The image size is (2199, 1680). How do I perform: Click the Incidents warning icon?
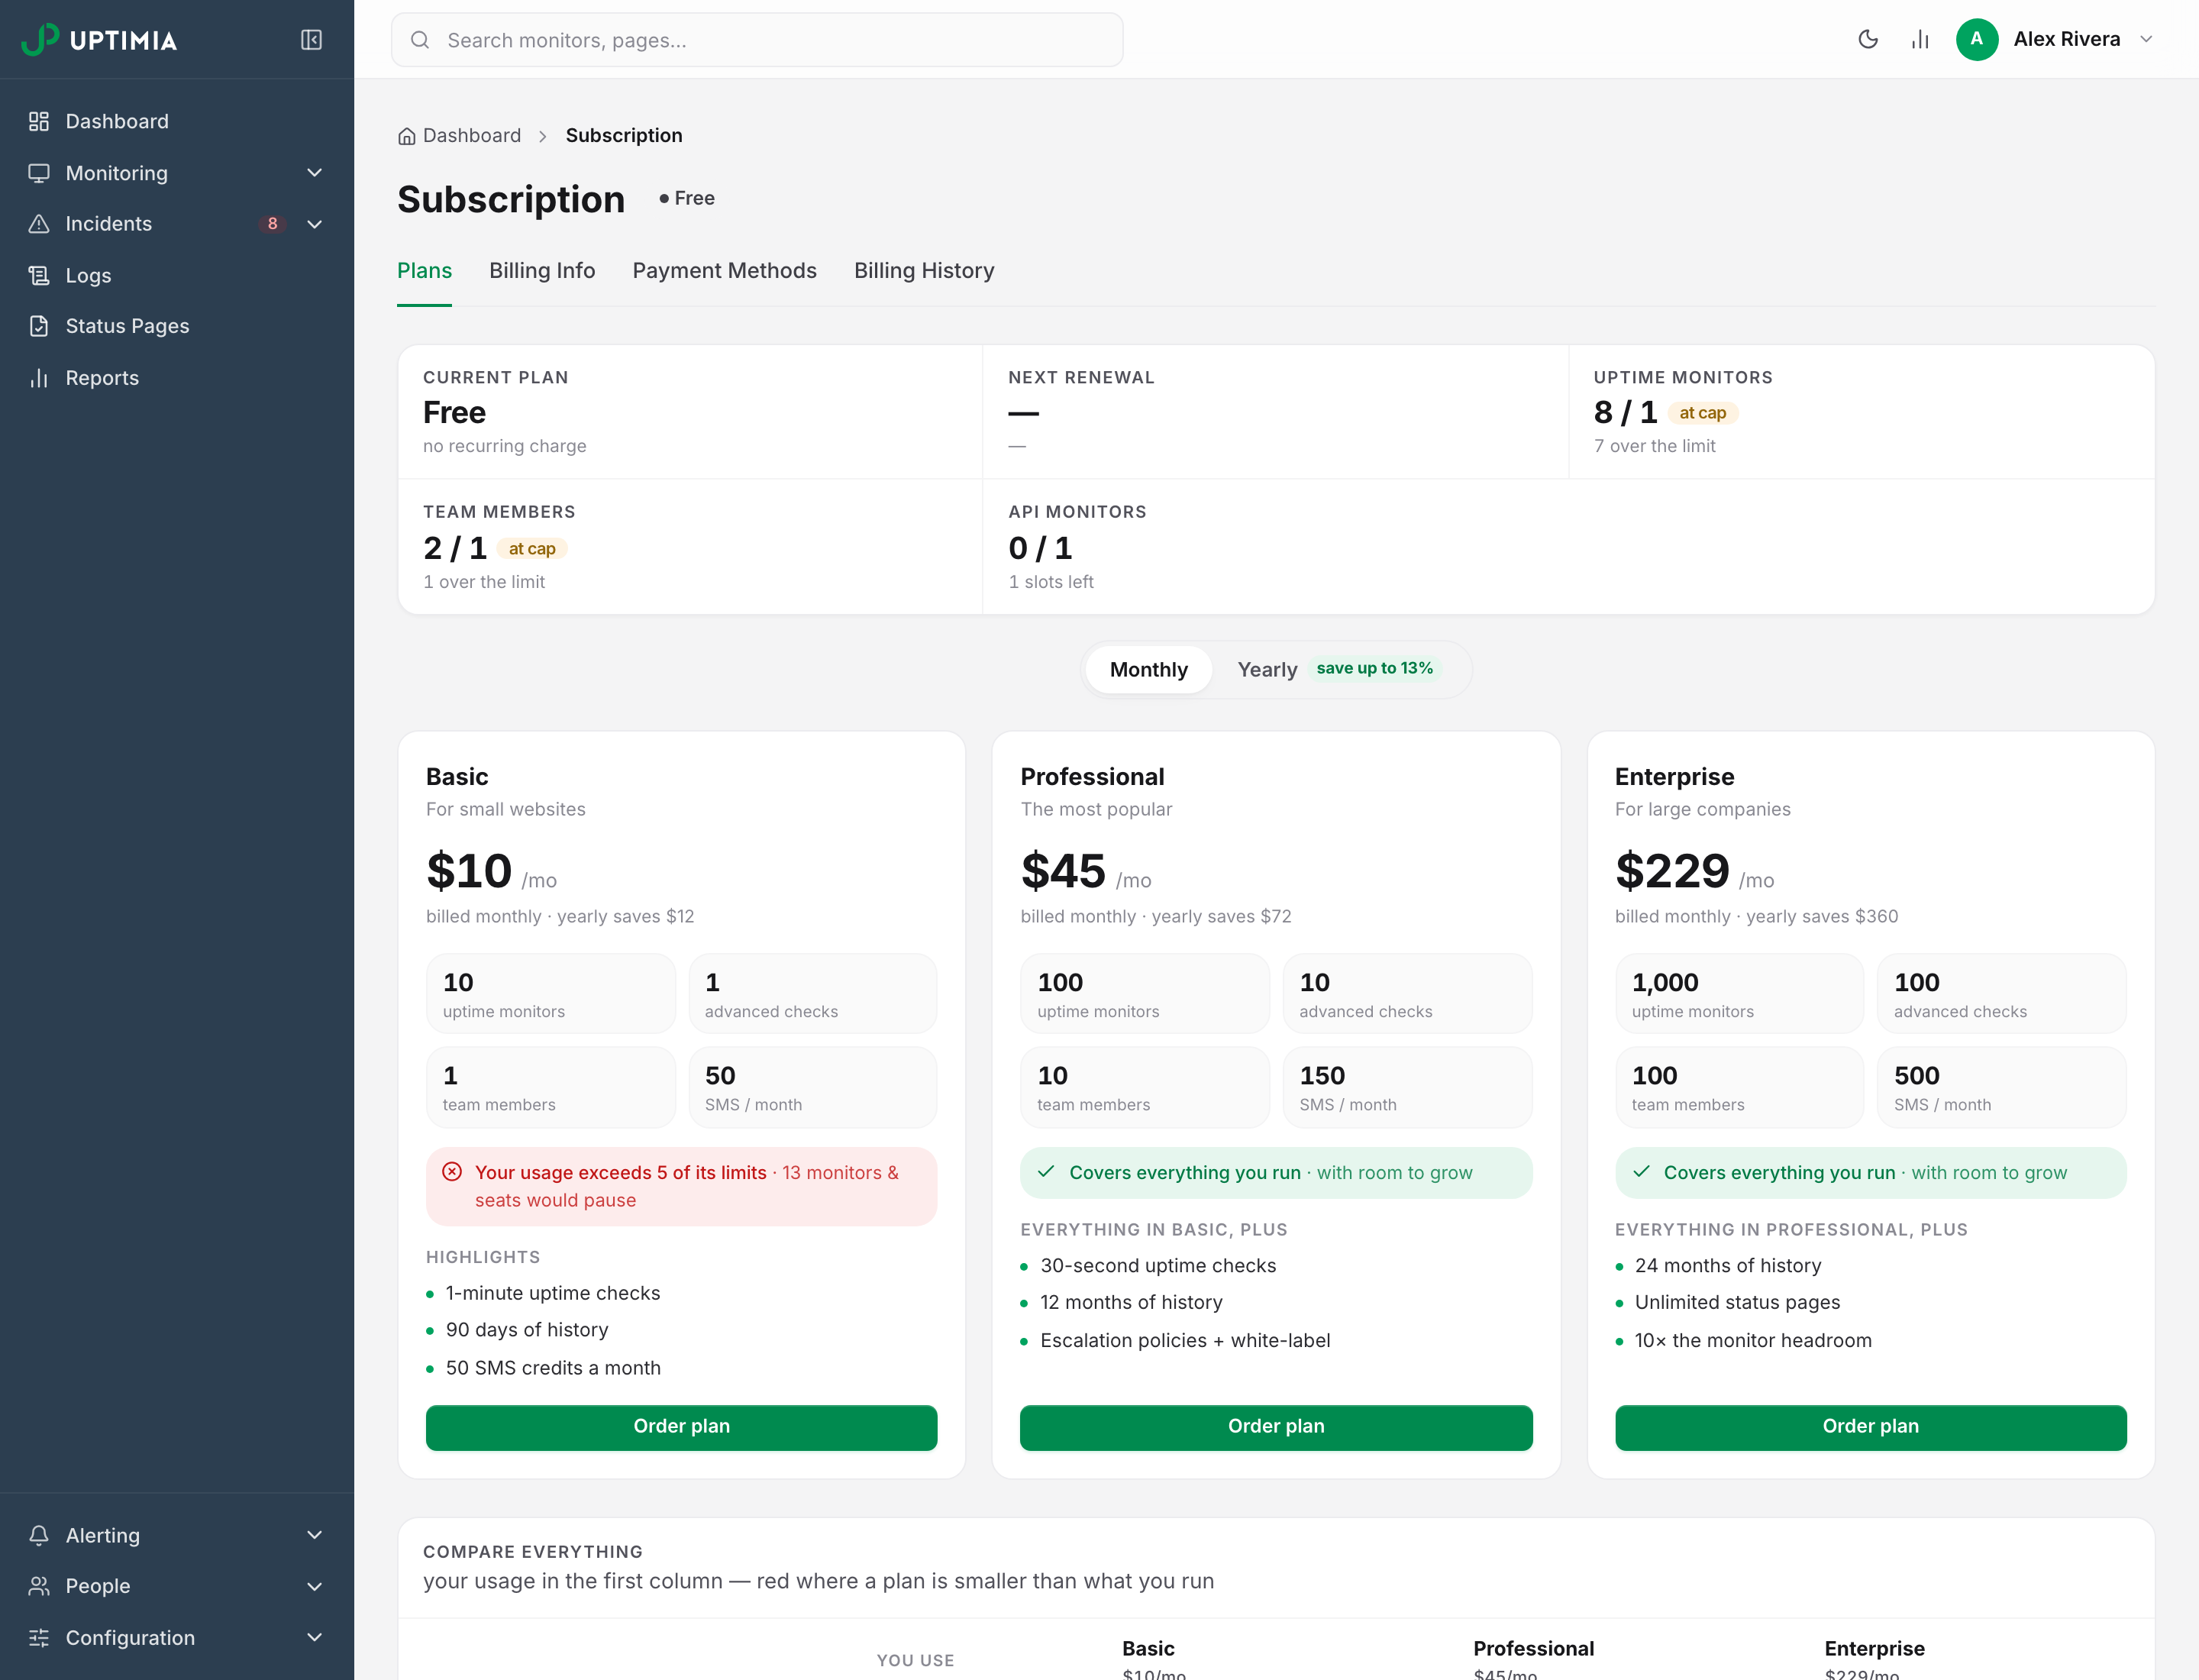[39, 224]
